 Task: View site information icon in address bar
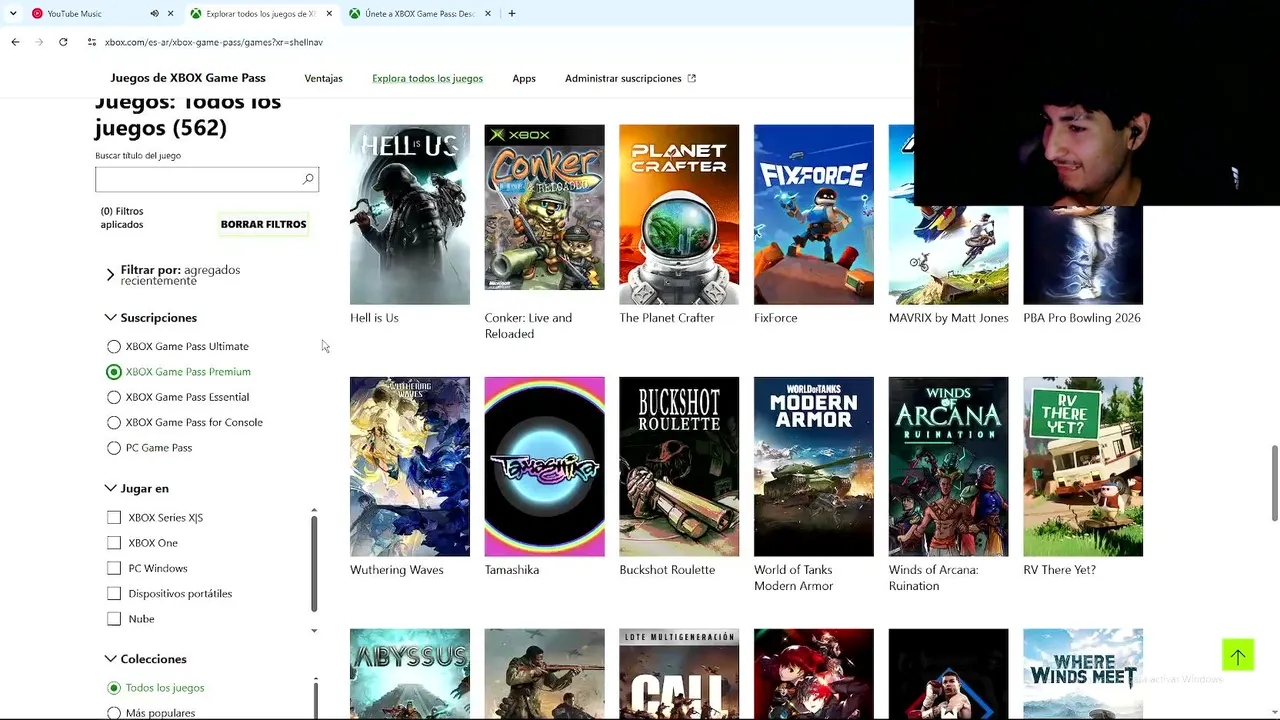(92, 42)
